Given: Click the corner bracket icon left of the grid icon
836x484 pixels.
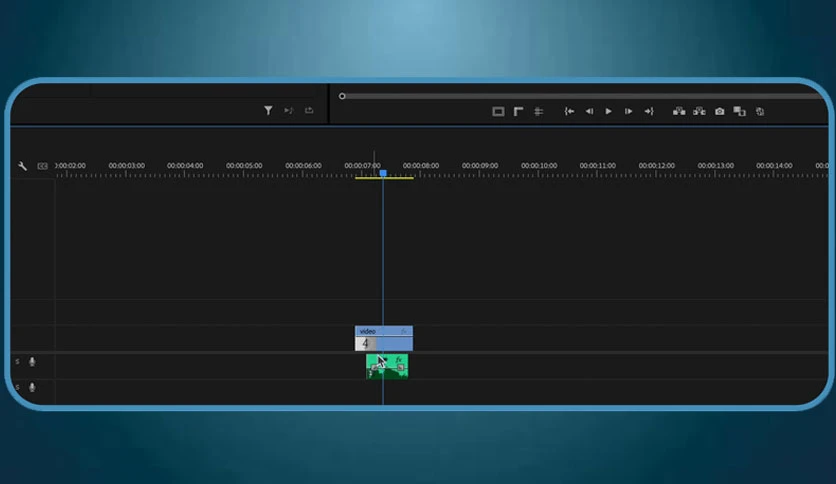Looking at the screenshot, I should click(x=518, y=111).
